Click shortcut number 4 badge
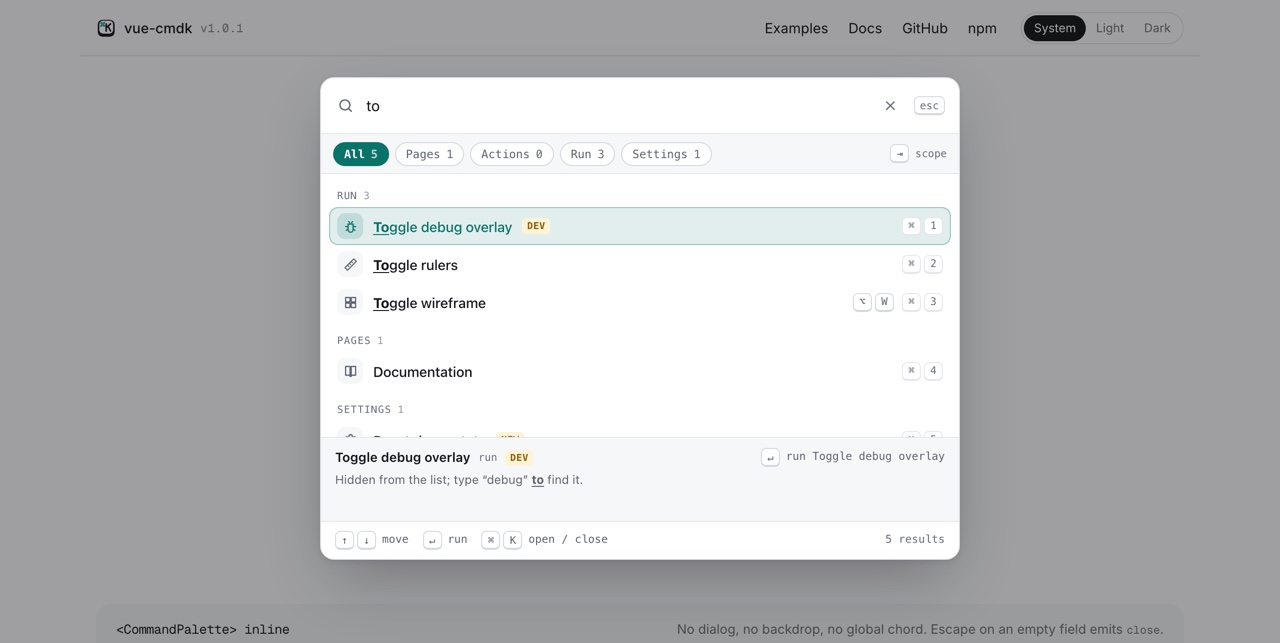Viewport: 1280px width, 643px height. 933,371
